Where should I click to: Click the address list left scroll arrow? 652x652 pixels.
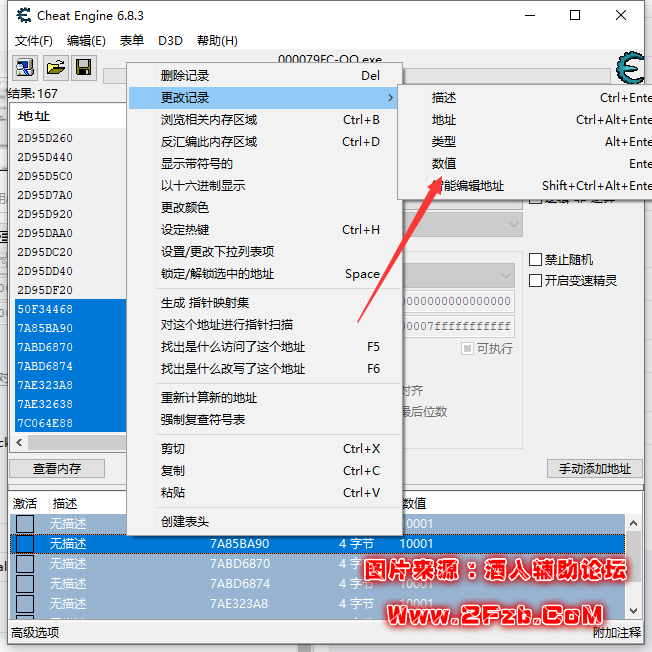[x=19, y=442]
